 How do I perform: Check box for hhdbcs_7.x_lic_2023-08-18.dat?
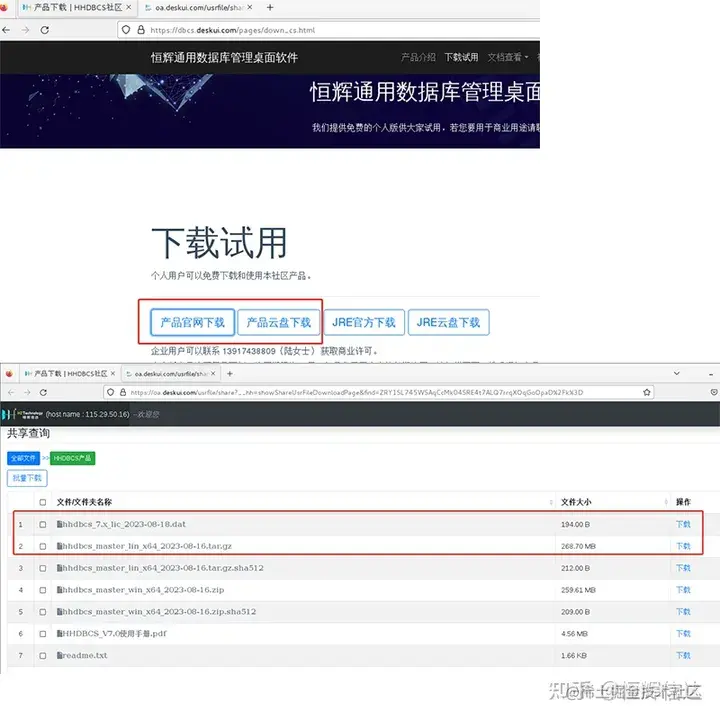pos(43,524)
